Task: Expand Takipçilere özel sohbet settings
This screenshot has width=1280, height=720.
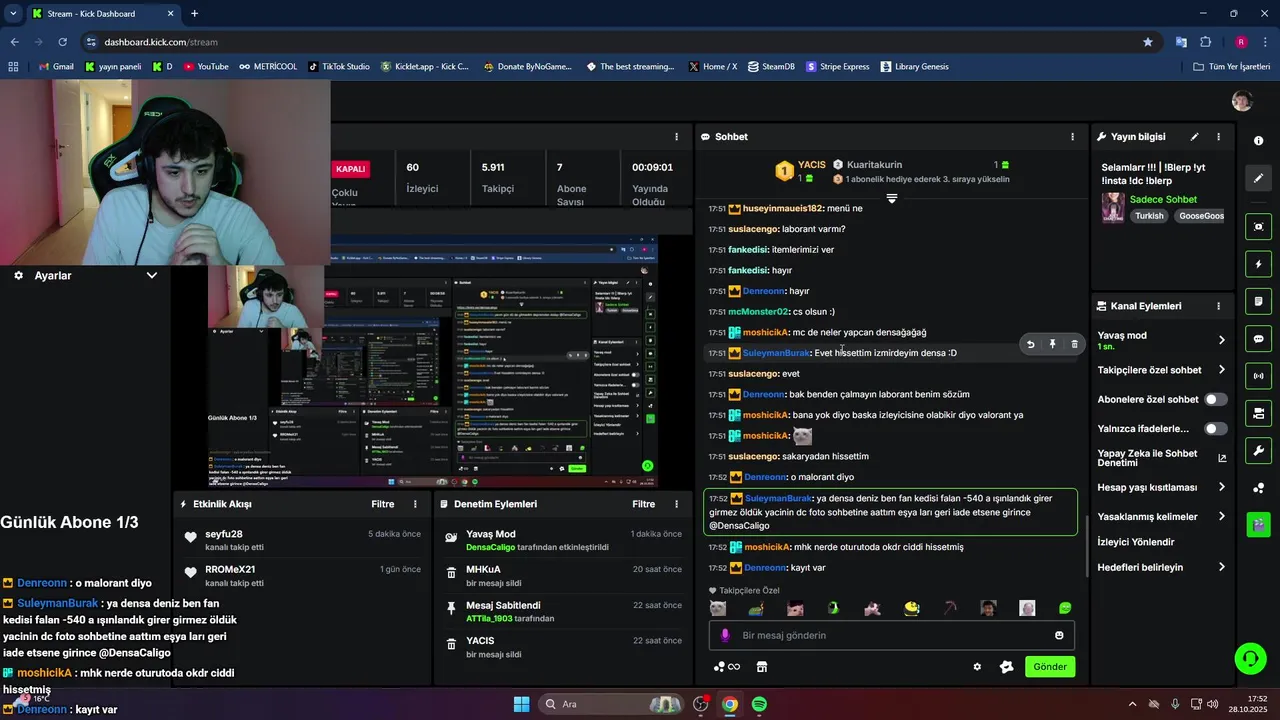Action: [1221, 370]
